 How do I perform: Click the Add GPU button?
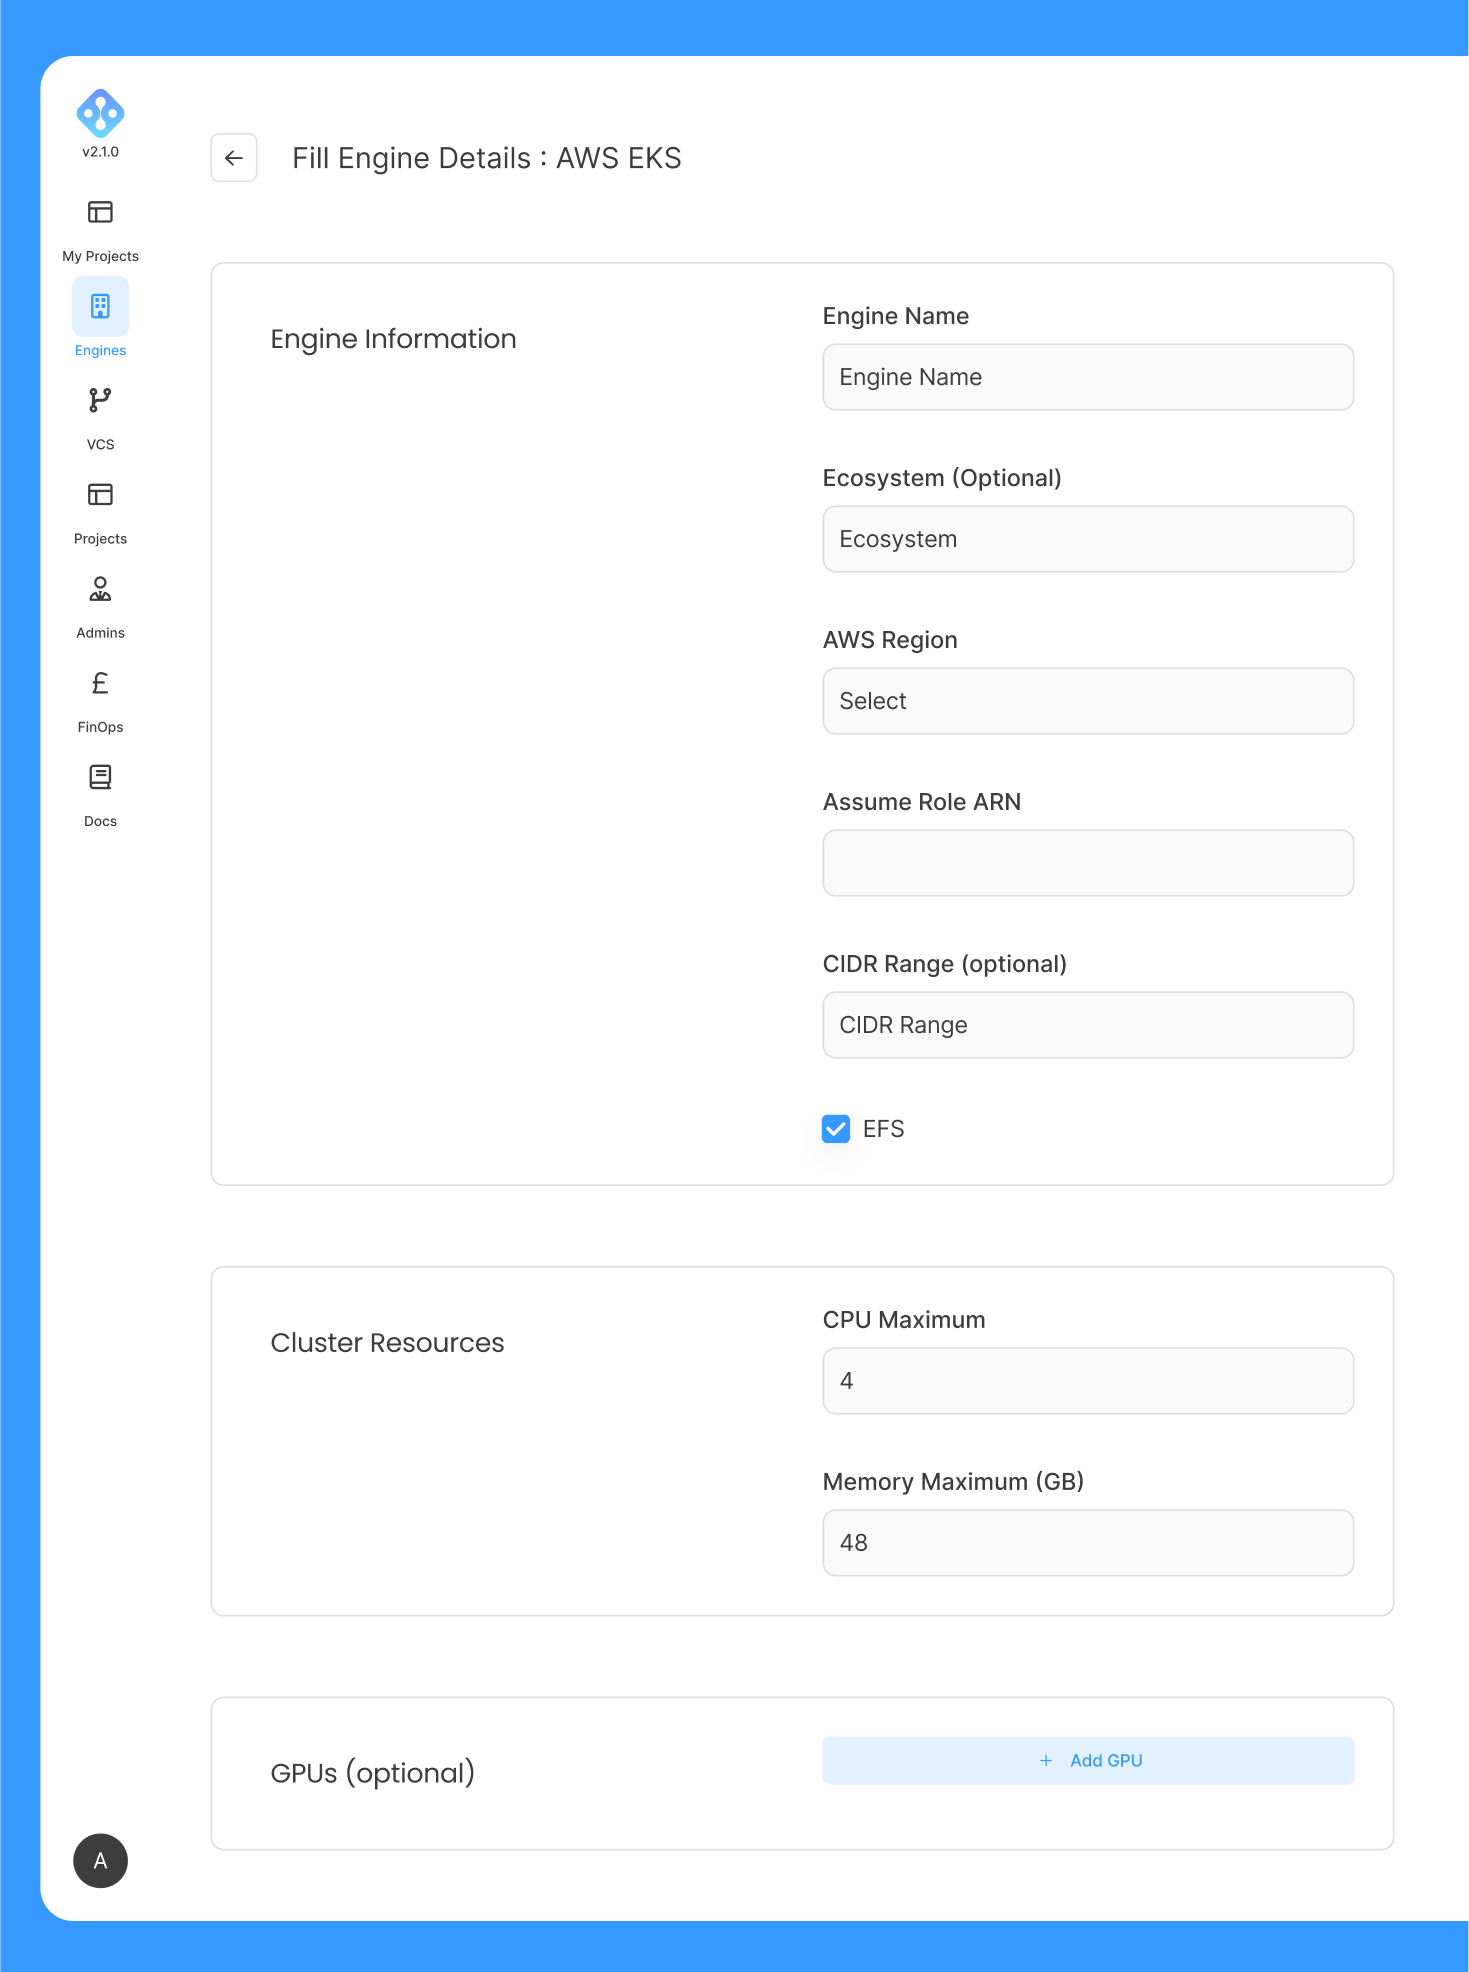1088,1760
